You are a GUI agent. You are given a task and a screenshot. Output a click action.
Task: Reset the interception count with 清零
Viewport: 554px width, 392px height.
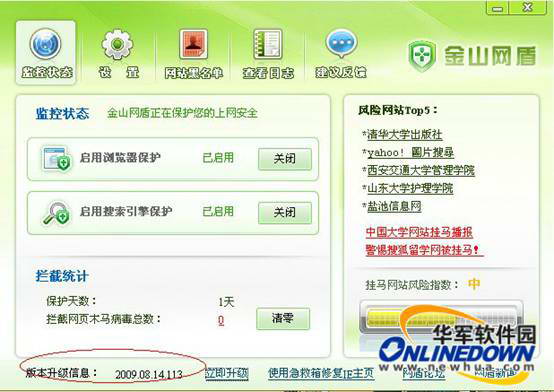tap(283, 318)
